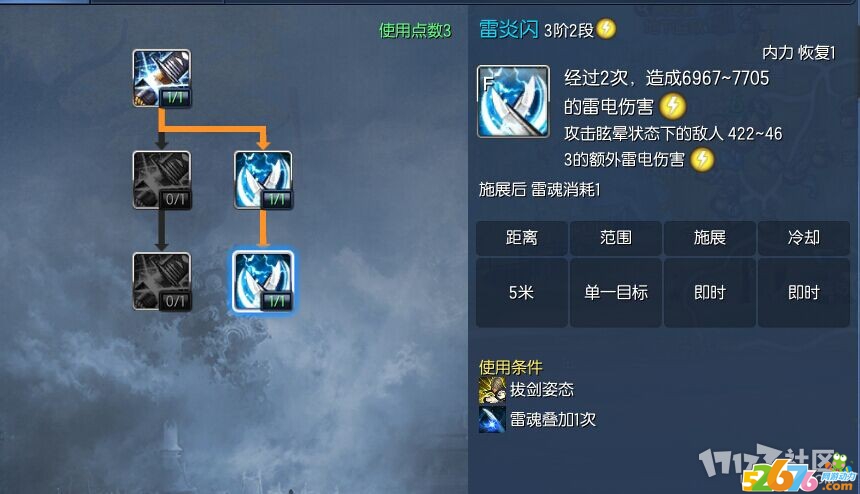This screenshot has width=860, height=494.
Task: Click the large 雷炎闪 skill icon with F
Action: tap(513, 101)
